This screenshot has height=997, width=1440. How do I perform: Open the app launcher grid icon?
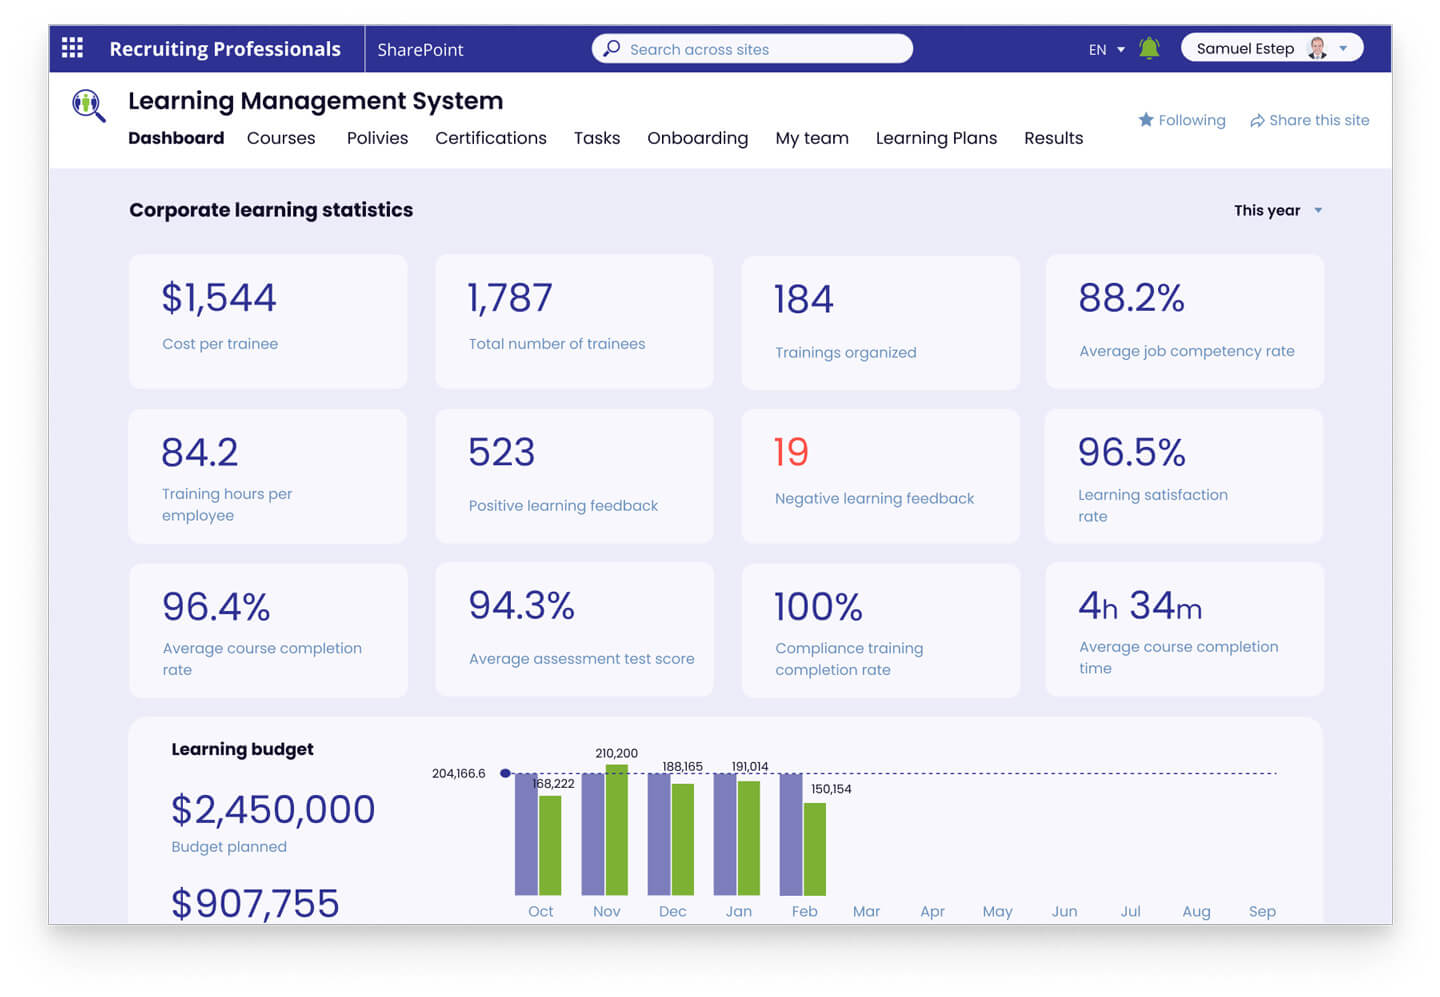[x=72, y=48]
